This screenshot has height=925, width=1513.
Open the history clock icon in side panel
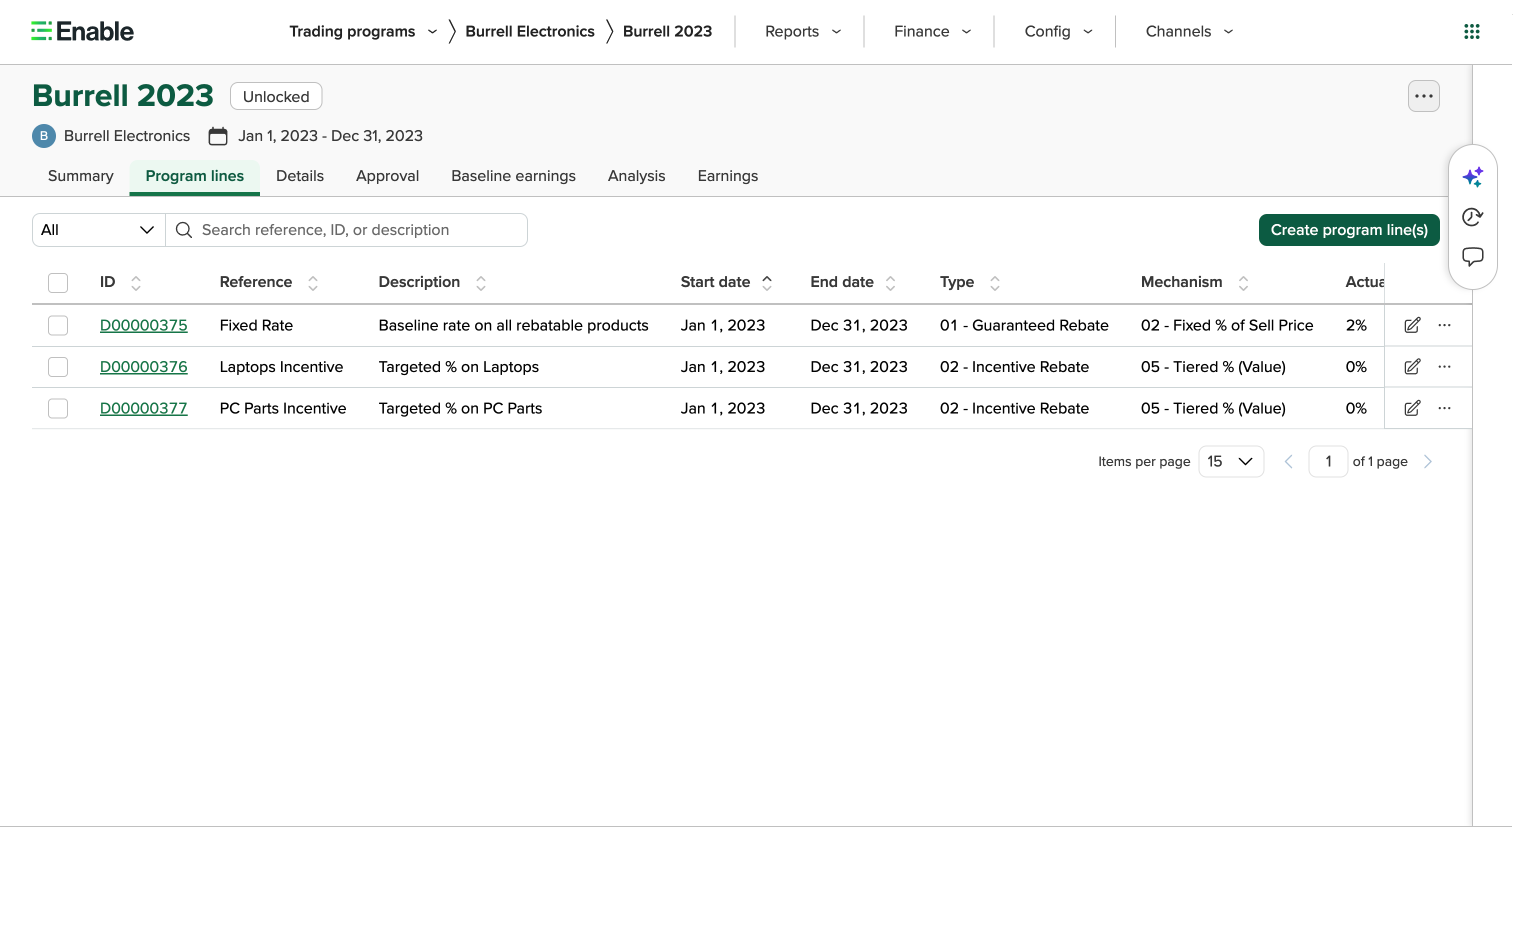click(1472, 217)
